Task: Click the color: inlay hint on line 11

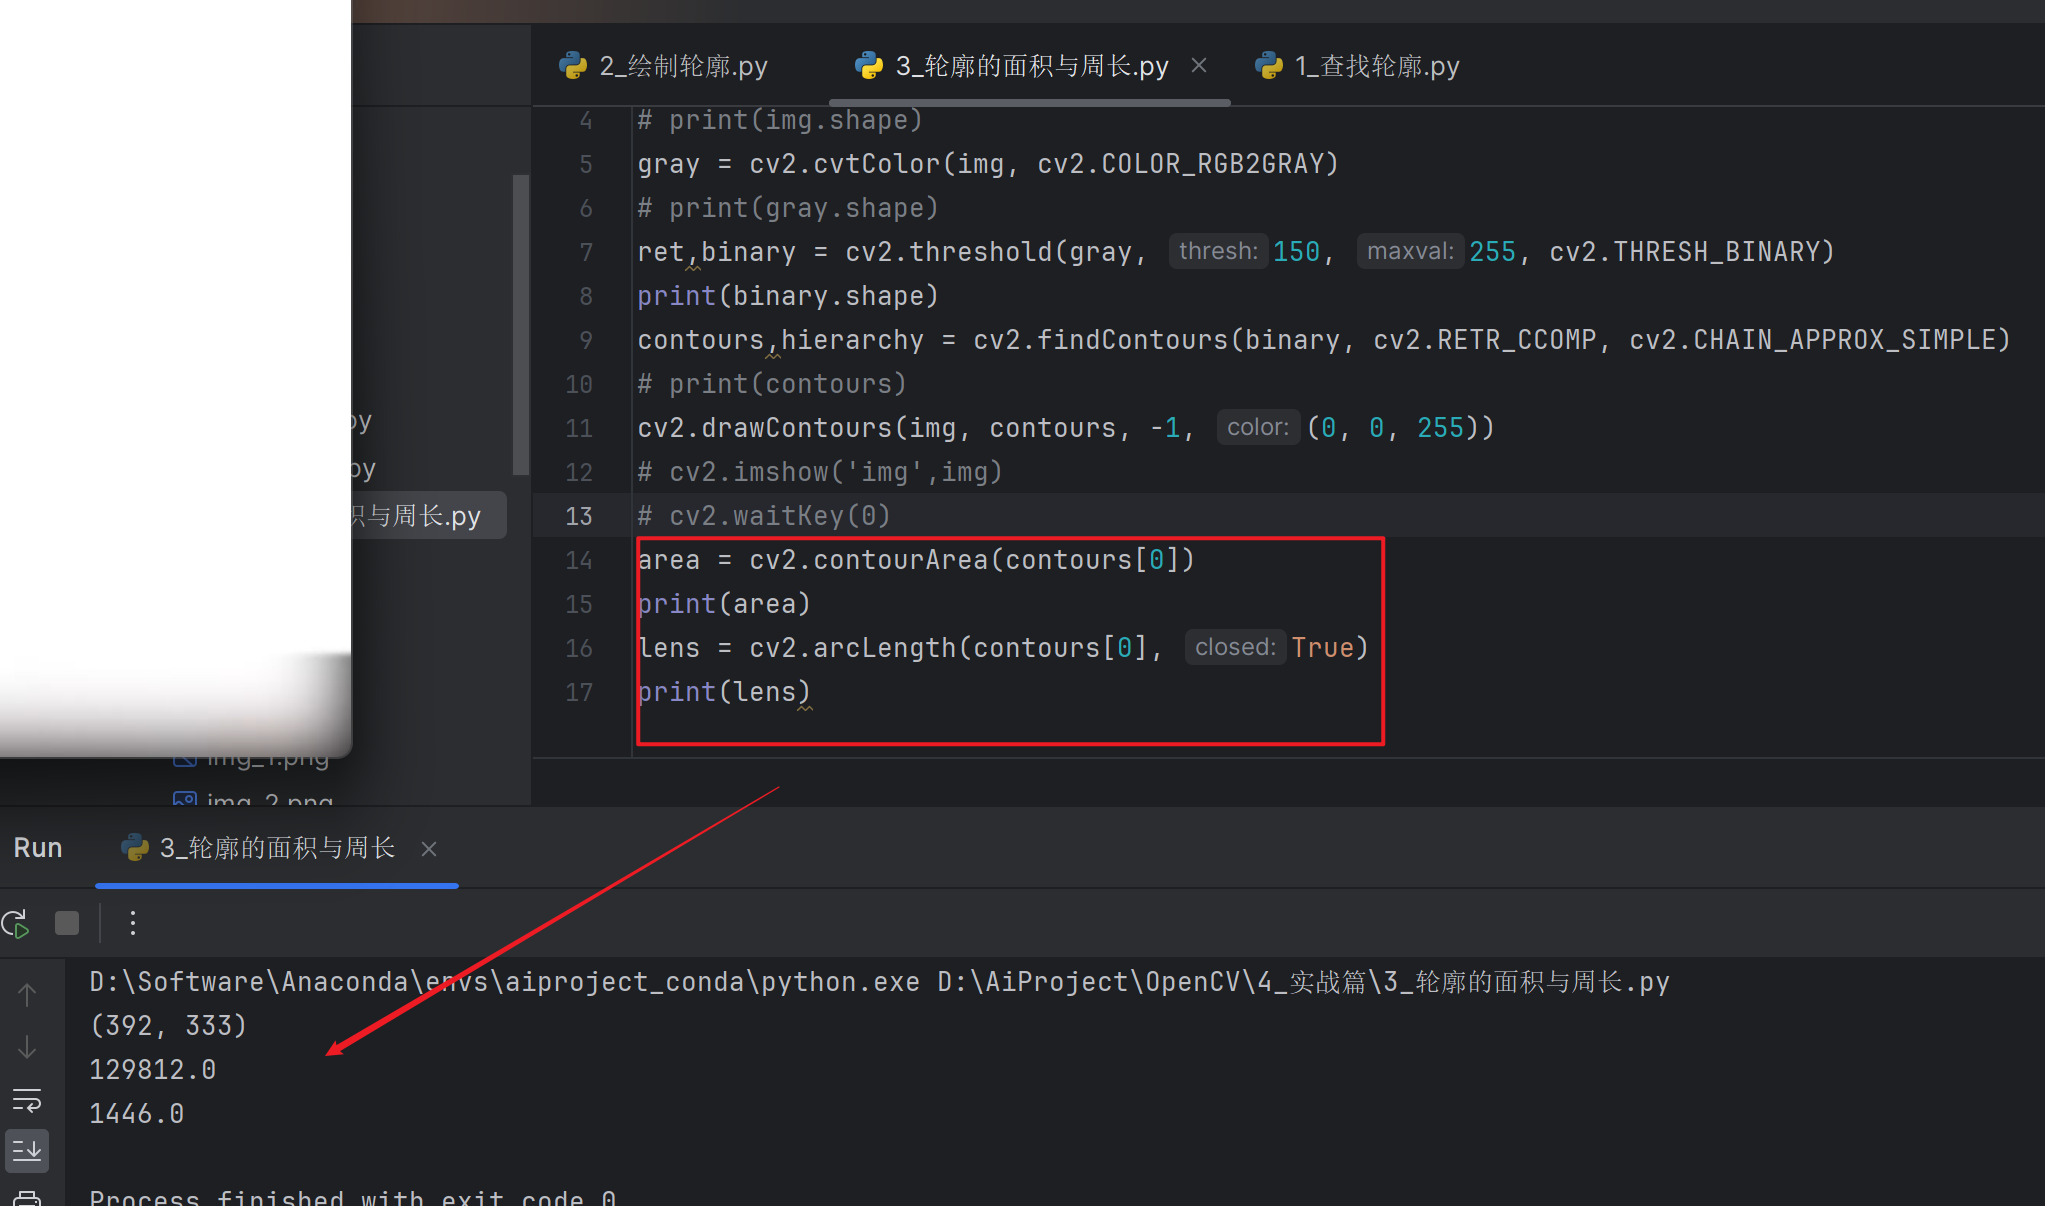Action: 1258,427
